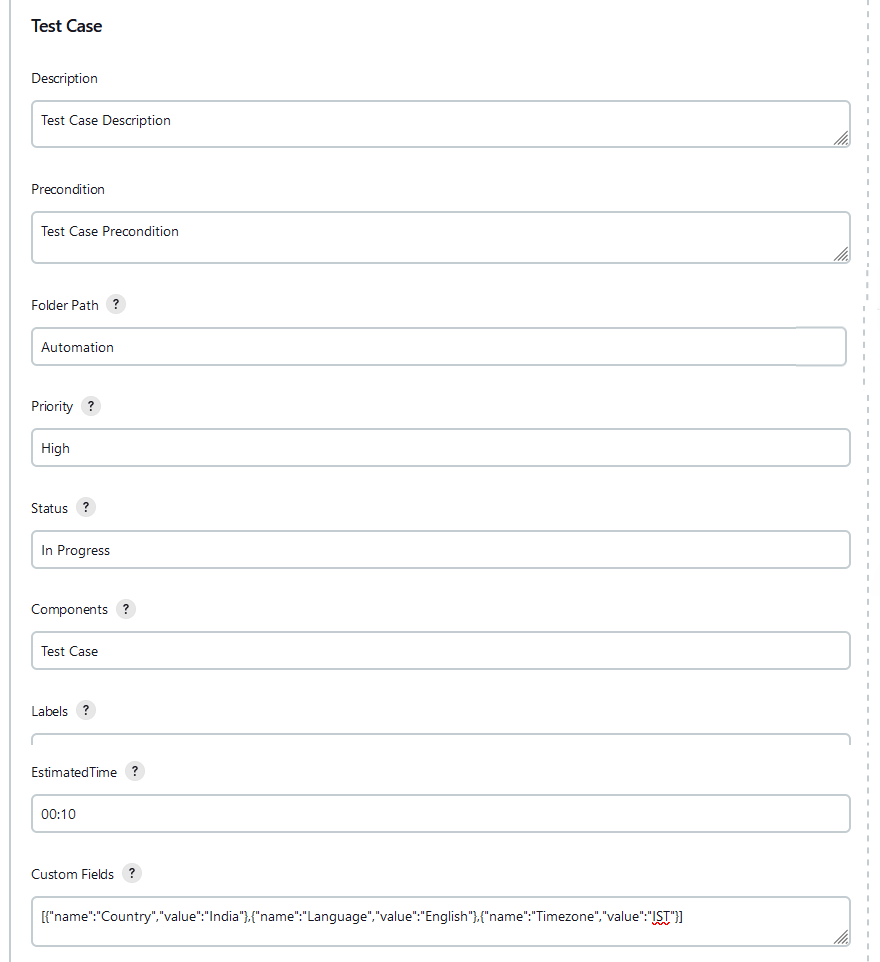Open the Custom Fields help icon
This screenshot has width=880, height=962.
pos(131,873)
